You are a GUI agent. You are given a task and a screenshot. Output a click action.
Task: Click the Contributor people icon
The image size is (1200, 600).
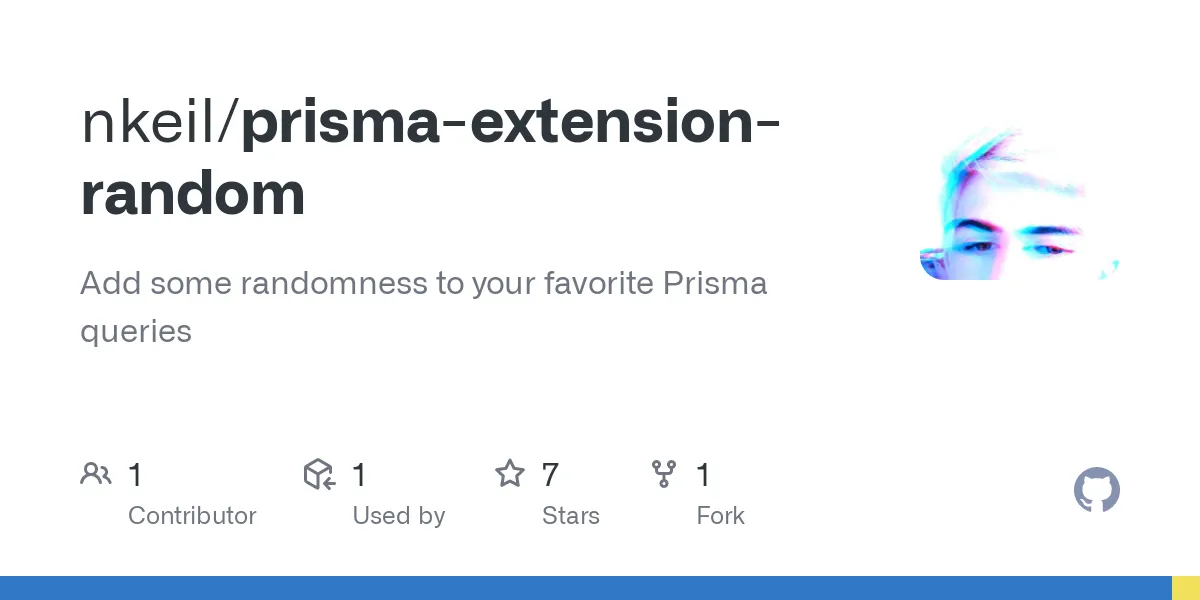point(96,474)
